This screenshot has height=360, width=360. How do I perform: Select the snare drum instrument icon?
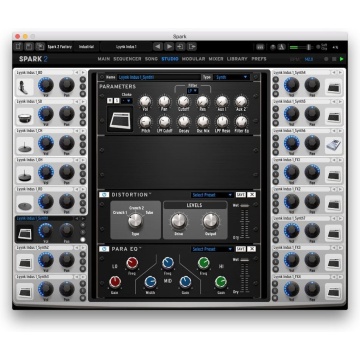25,115
